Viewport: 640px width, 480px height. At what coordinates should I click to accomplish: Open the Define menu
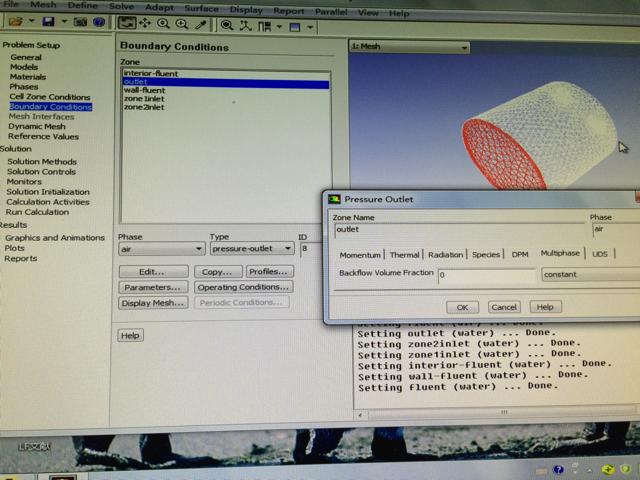(83, 6)
